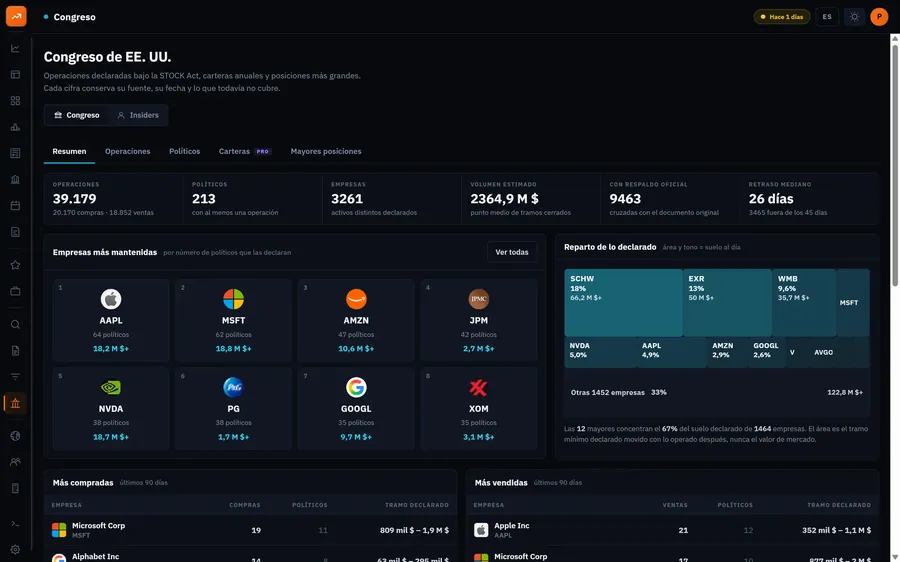Open the globe sidebar icon
Image resolution: width=900 pixels, height=562 pixels.
pyautogui.click(x=15, y=436)
